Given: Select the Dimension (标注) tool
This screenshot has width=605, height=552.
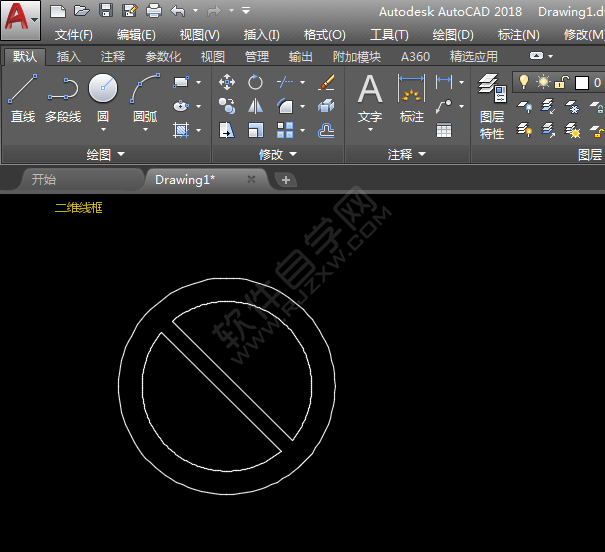Looking at the screenshot, I should coord(411,98).
